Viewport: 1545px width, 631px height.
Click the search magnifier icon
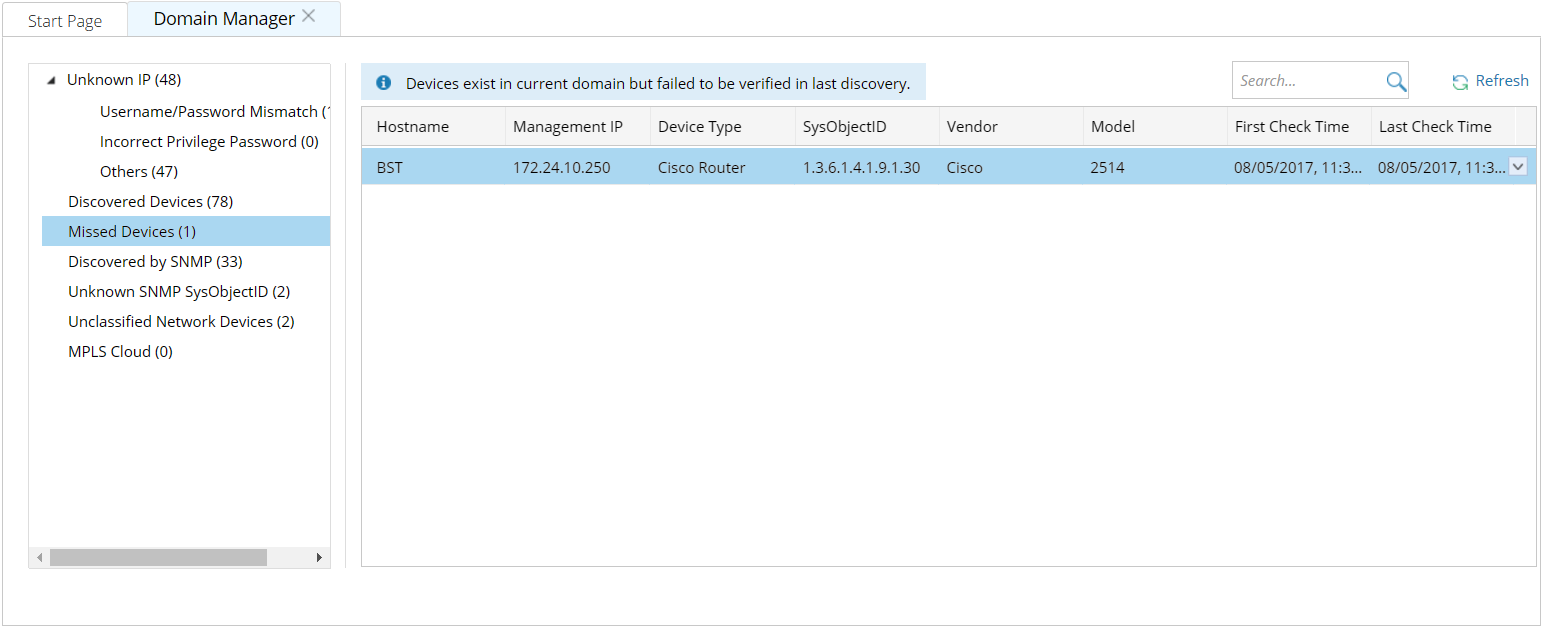coord(1396,82)
